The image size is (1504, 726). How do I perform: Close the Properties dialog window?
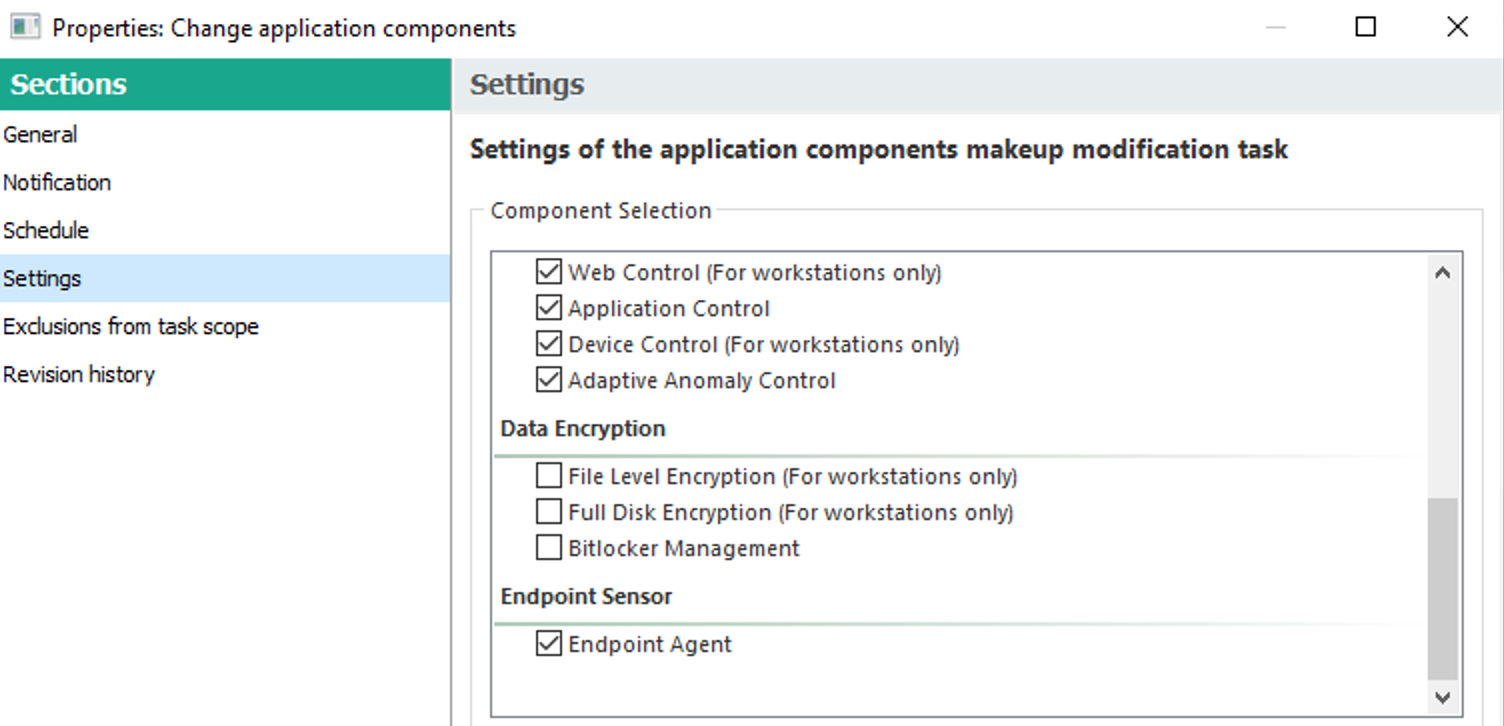[x=1457, y=27]
